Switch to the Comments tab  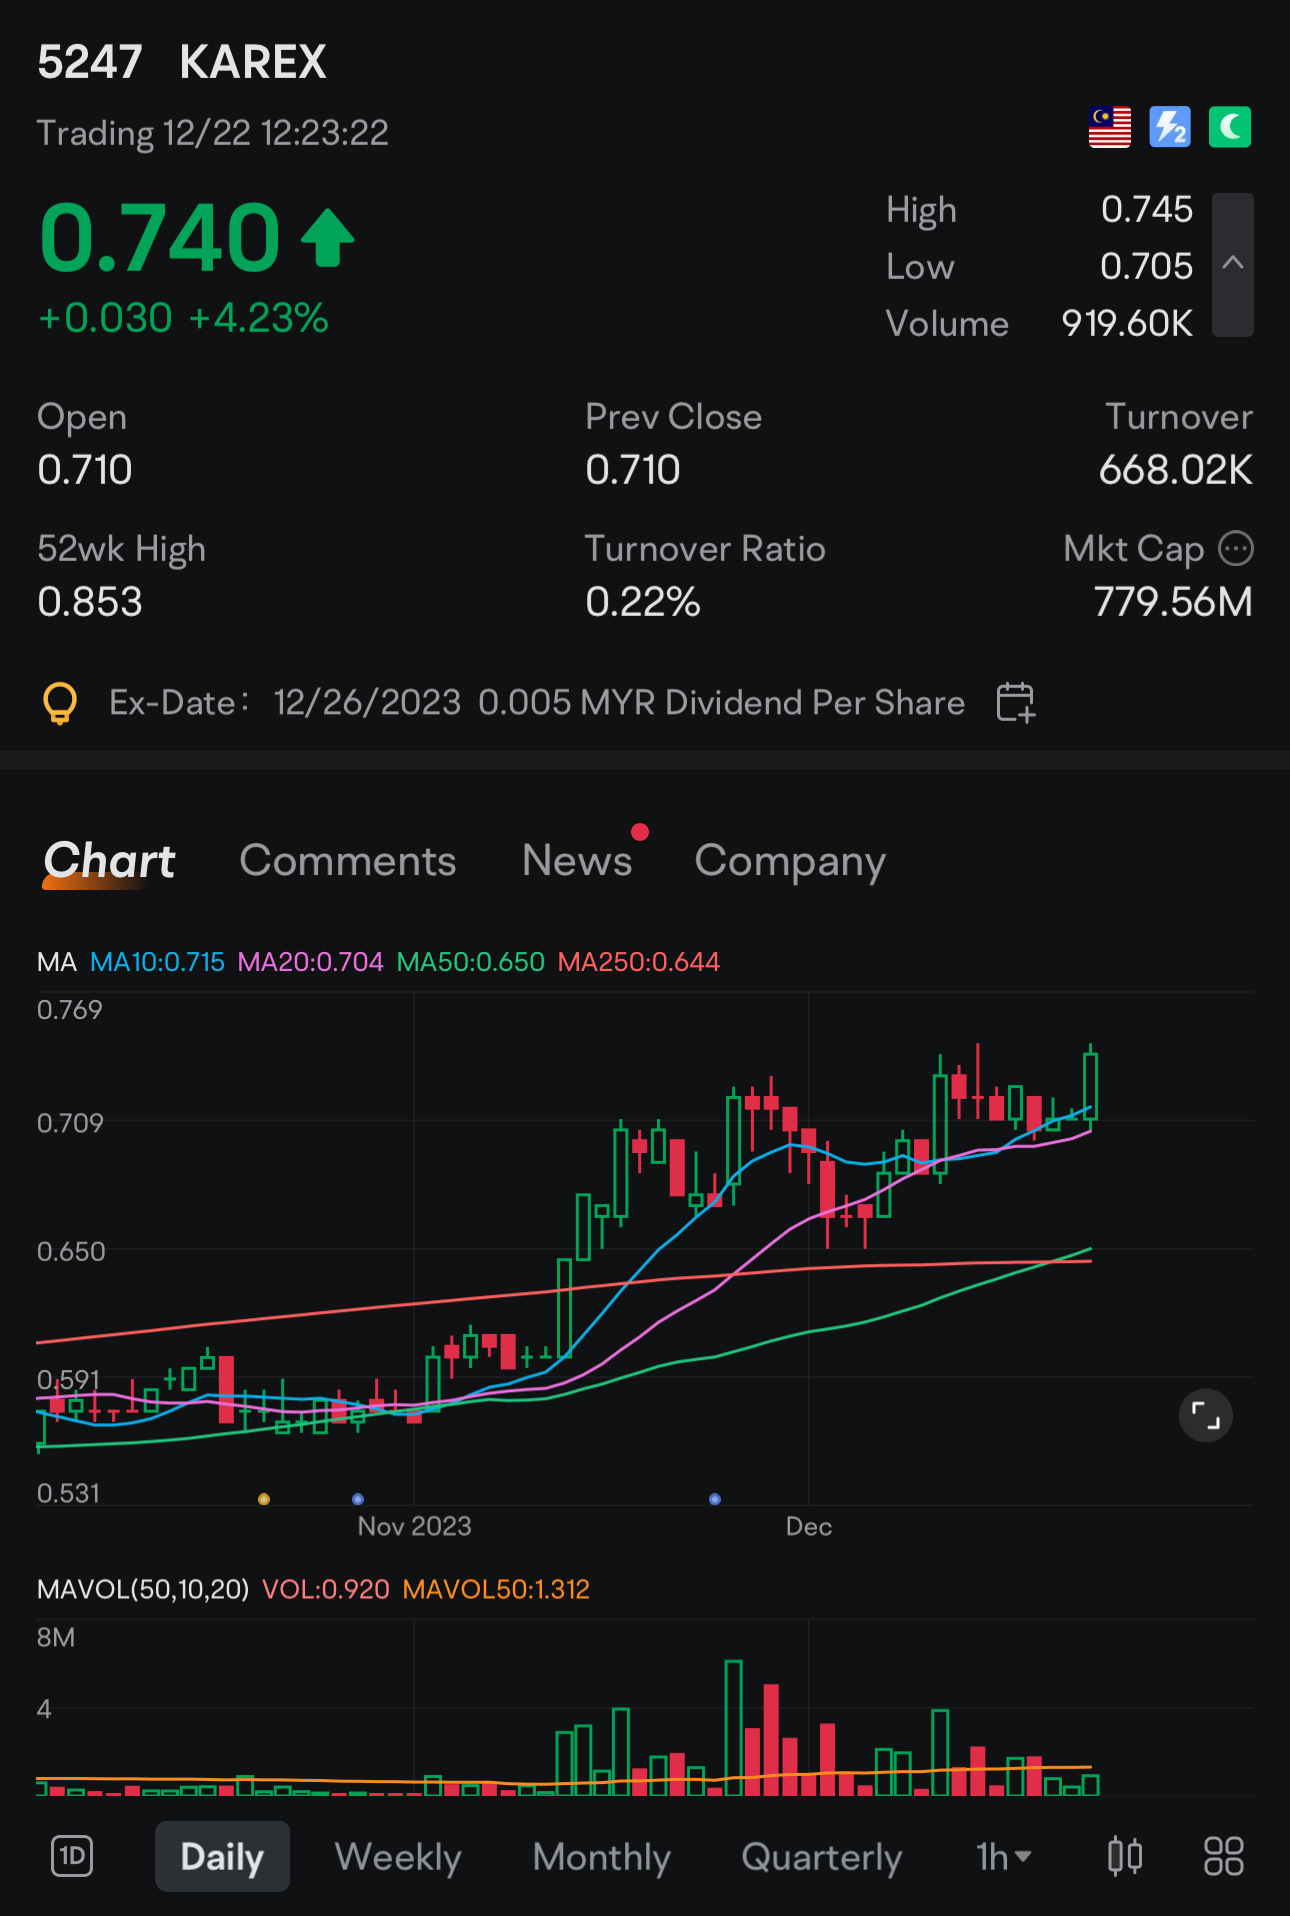347,861
